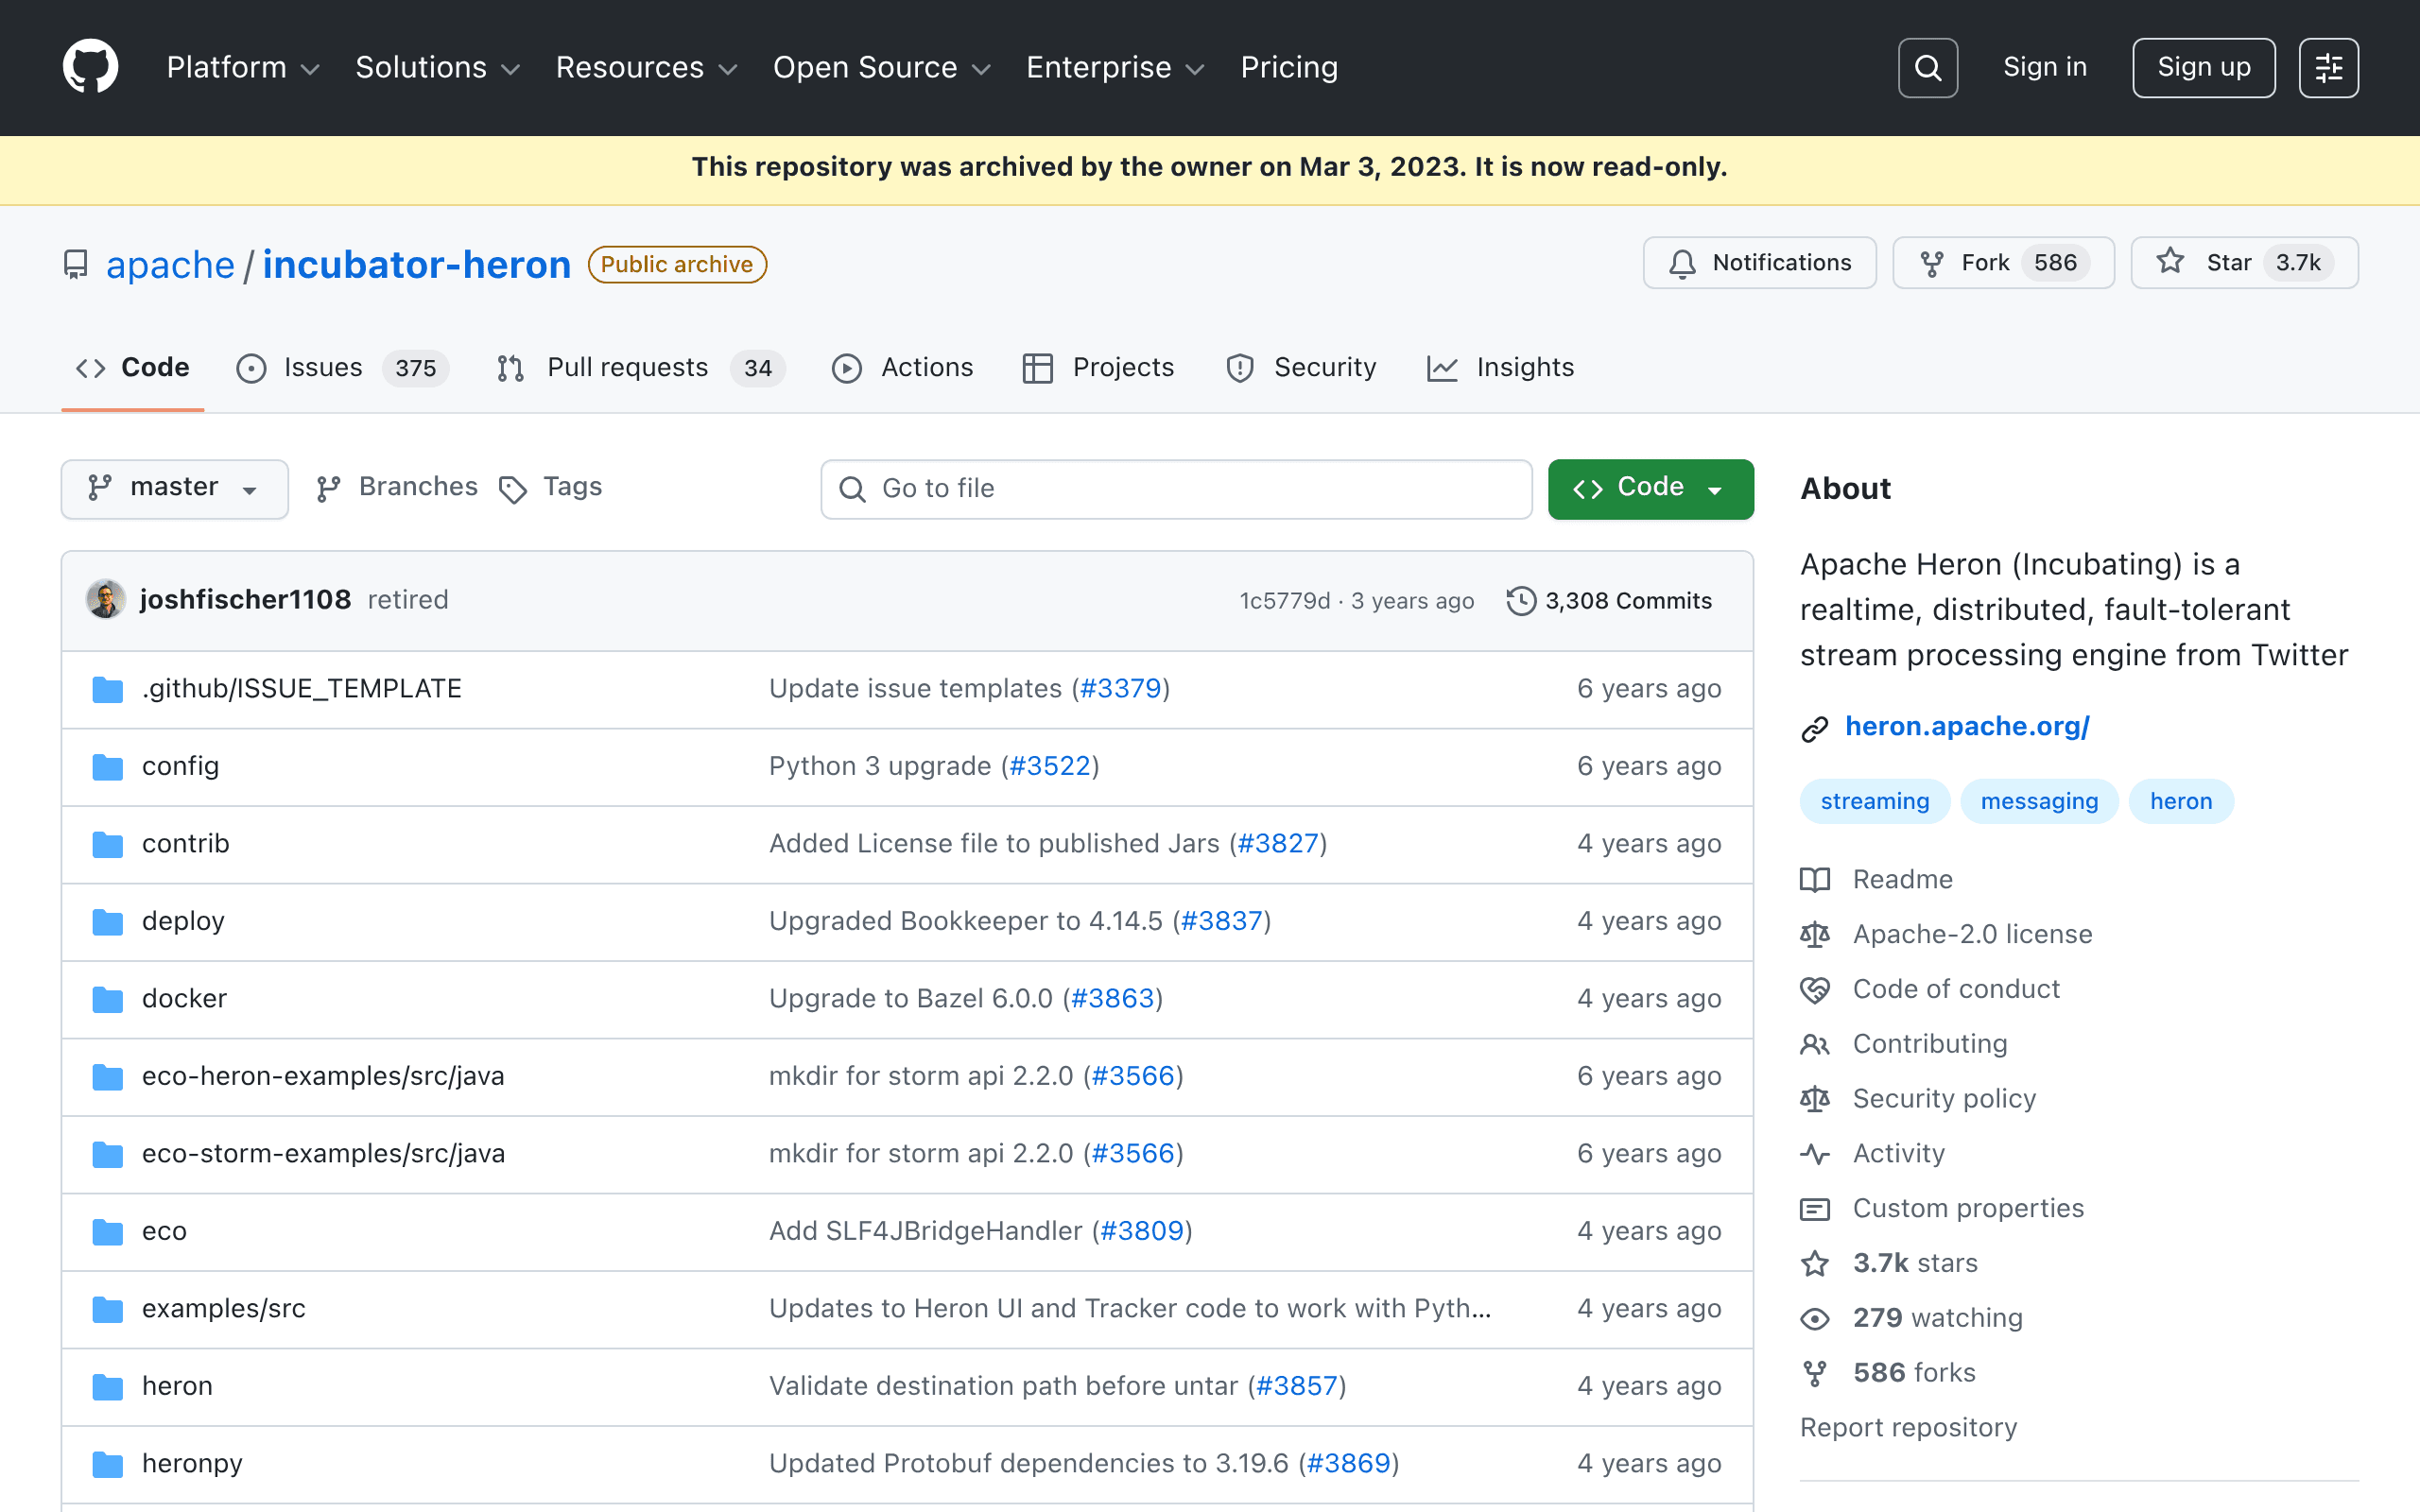Switch to the Actions tab
Screen dimensions: 2420x1512
pyautogui.click(x=903, y=367)
